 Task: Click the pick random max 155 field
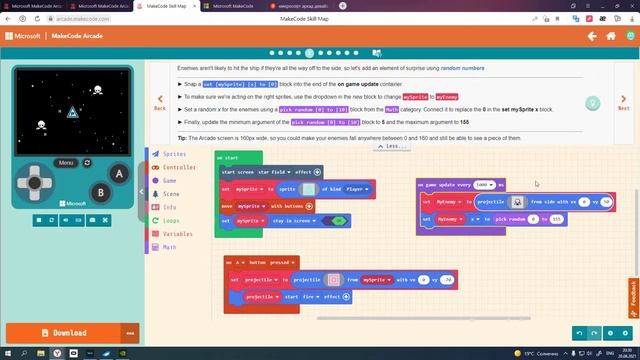point(556,219)
